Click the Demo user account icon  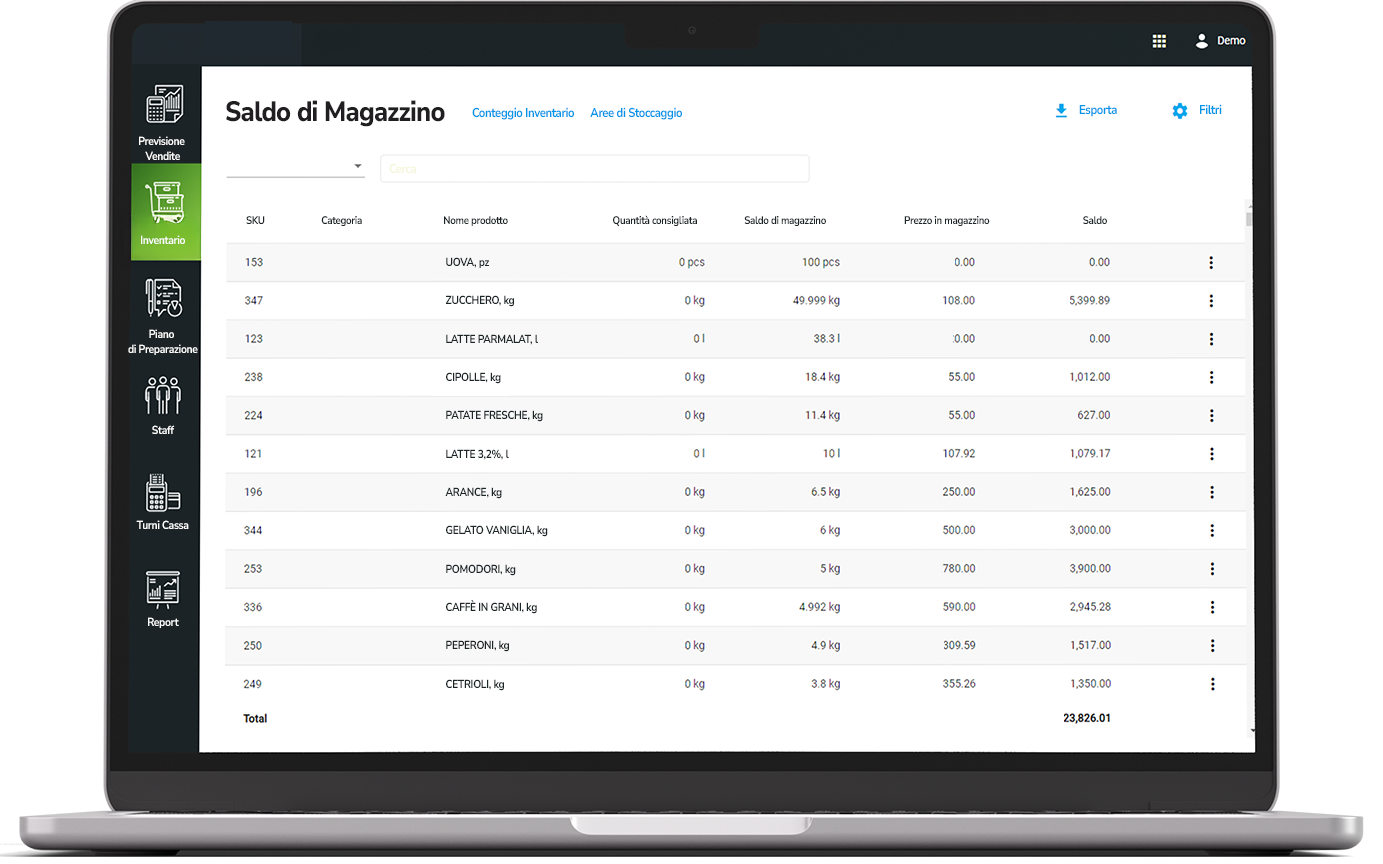point(1201,41)
